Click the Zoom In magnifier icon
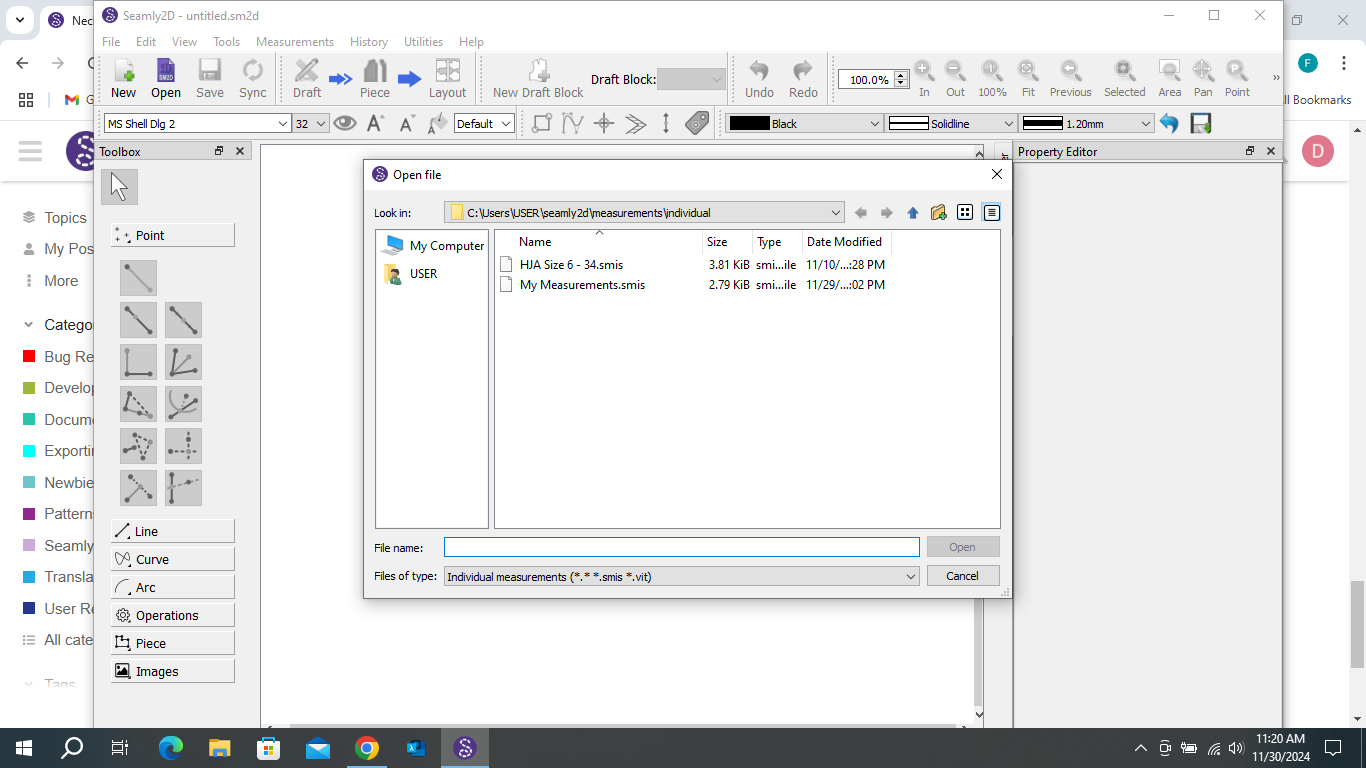The width and height of the screenshot is (1366, 768). coord(924,71)
